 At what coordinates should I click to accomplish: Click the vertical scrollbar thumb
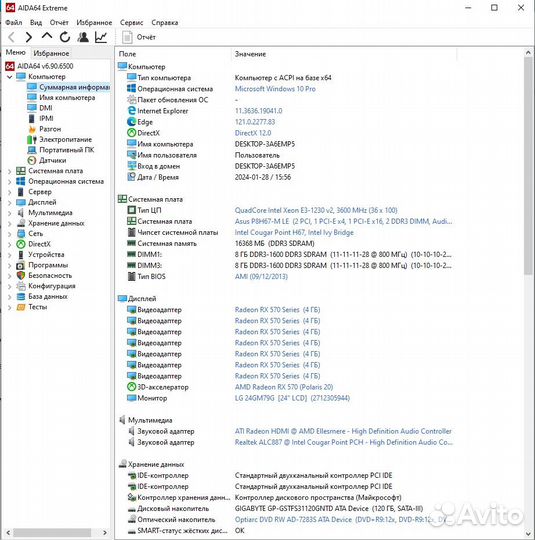pyautogui.click(x=528, y=165)
